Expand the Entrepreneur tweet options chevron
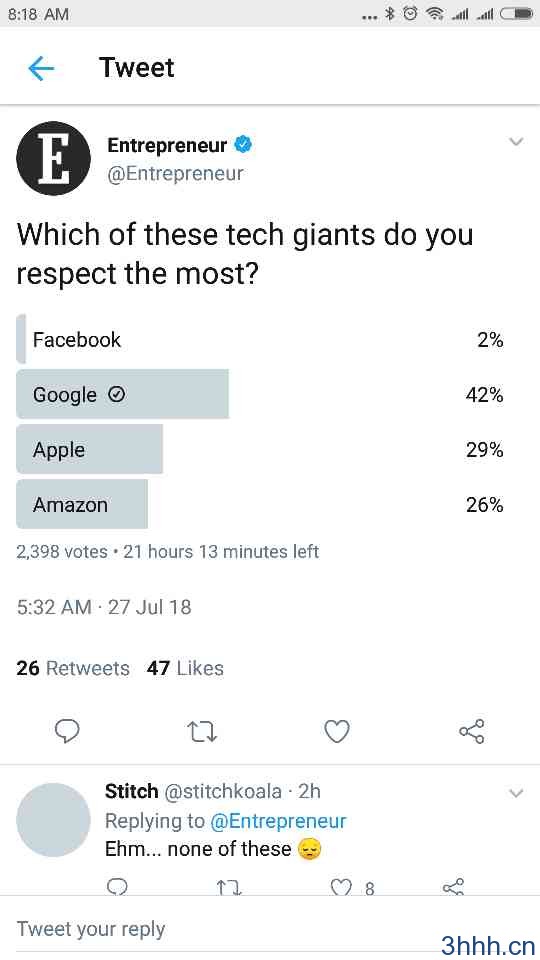540x960 pixels. pyautogui.click(x=516, y=142)
